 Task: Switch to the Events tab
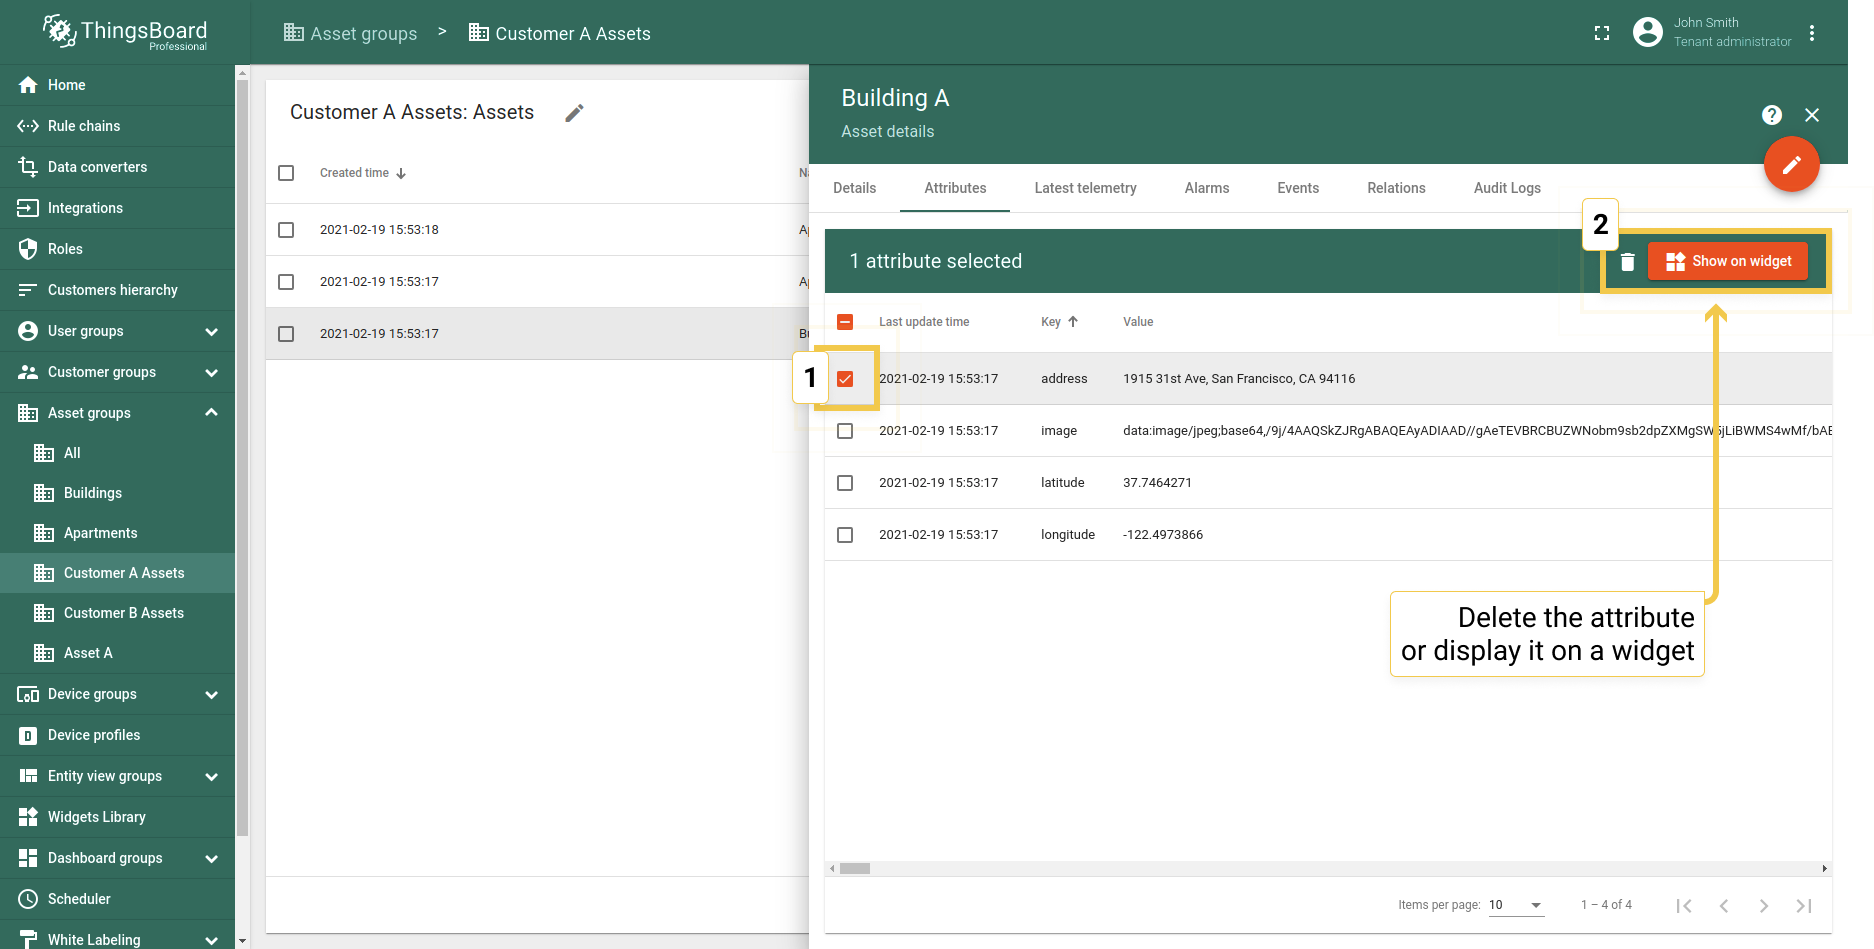[1298, 188]
